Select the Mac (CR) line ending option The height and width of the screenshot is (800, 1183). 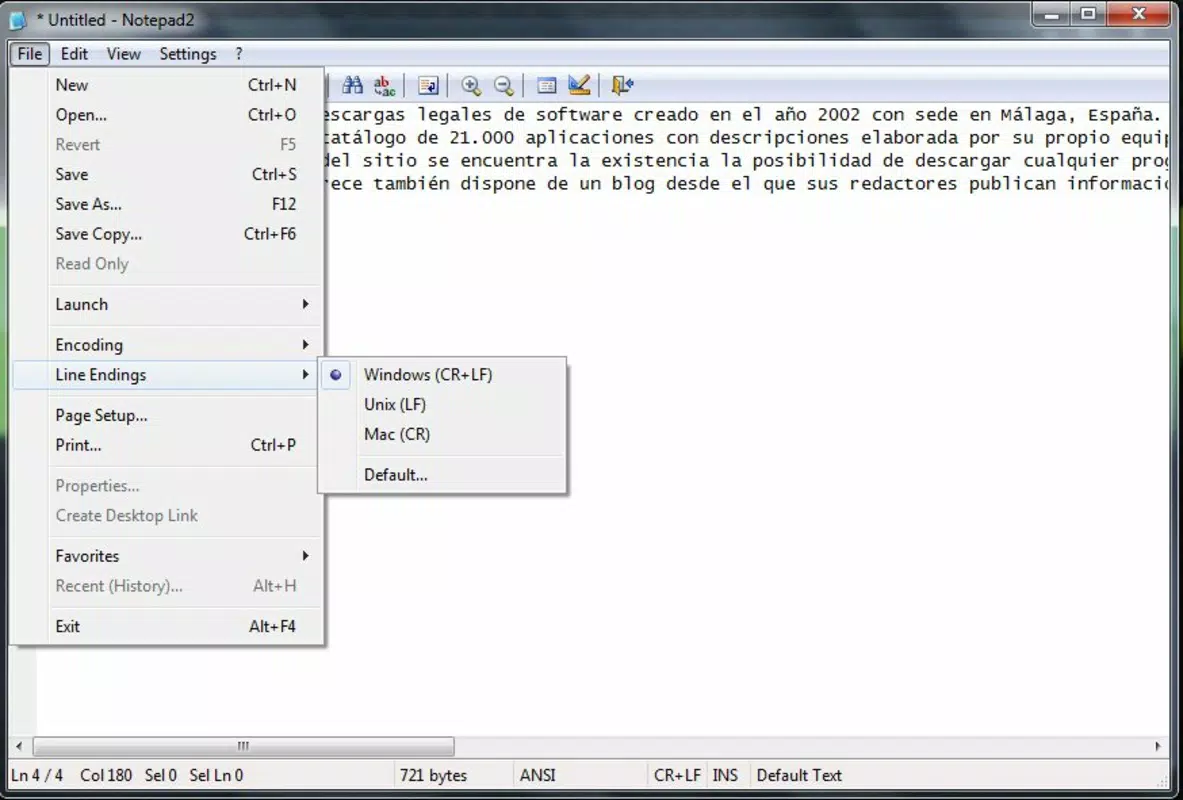click(442, 434)
